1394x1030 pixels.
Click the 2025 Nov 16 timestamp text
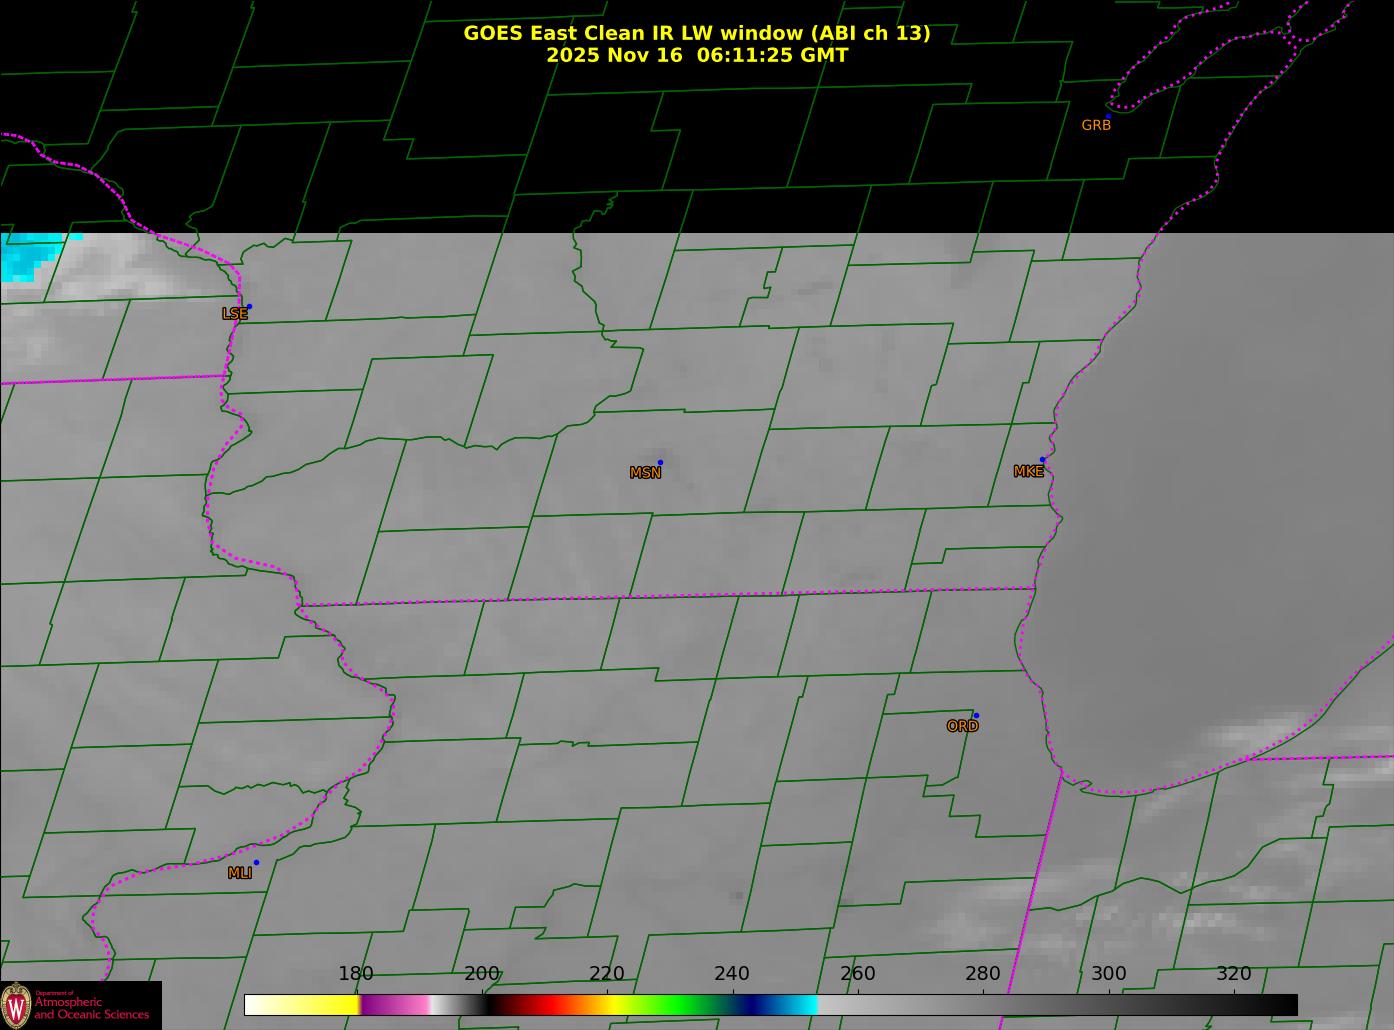697,55
